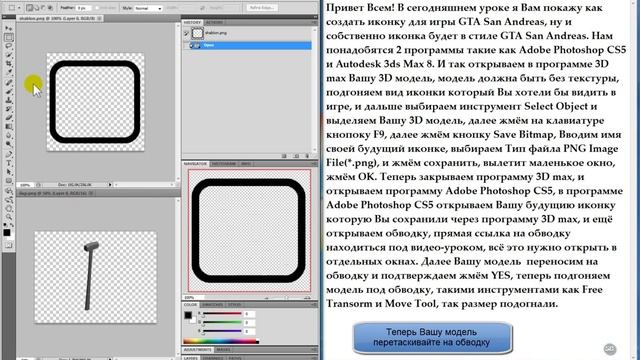Select the Dodge tool
640x360 pixels.
[x=8, y=144]
